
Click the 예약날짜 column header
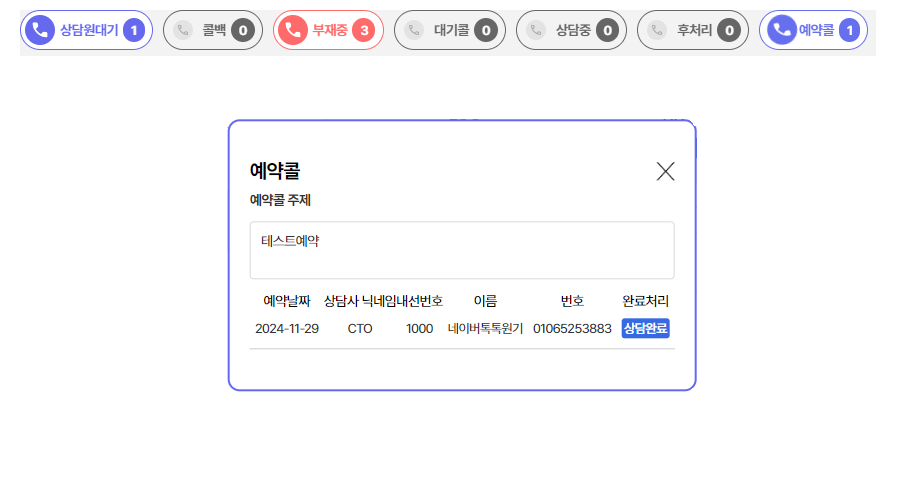pyautogui.click(x=287, y=301)
